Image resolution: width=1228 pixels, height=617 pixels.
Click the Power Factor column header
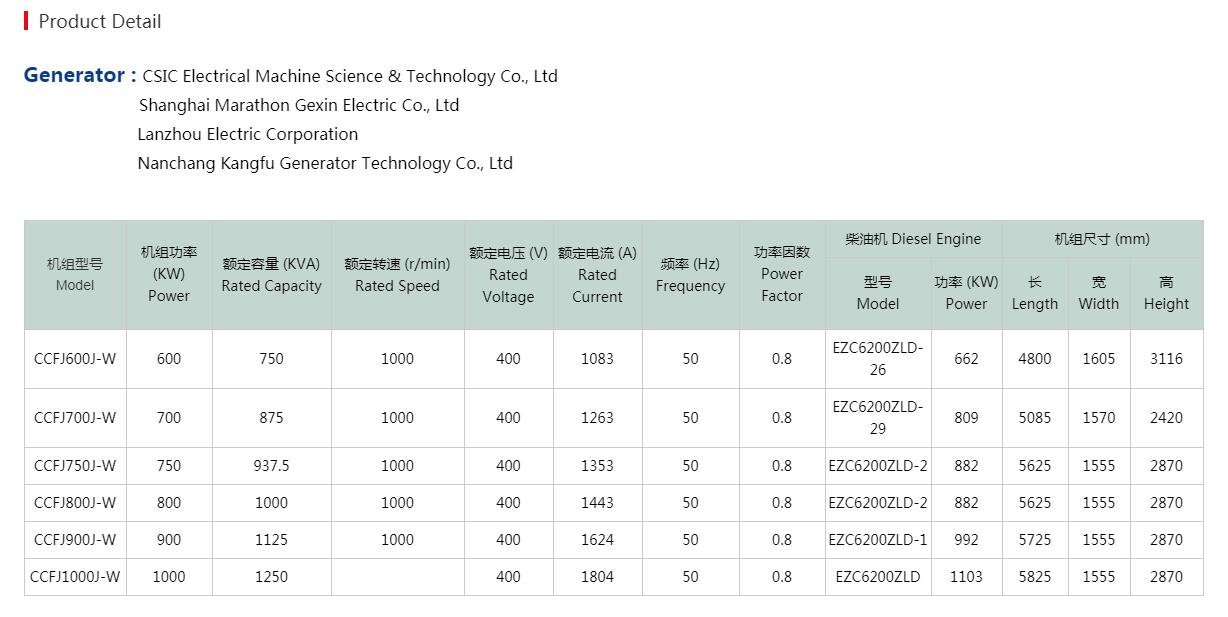781,274
